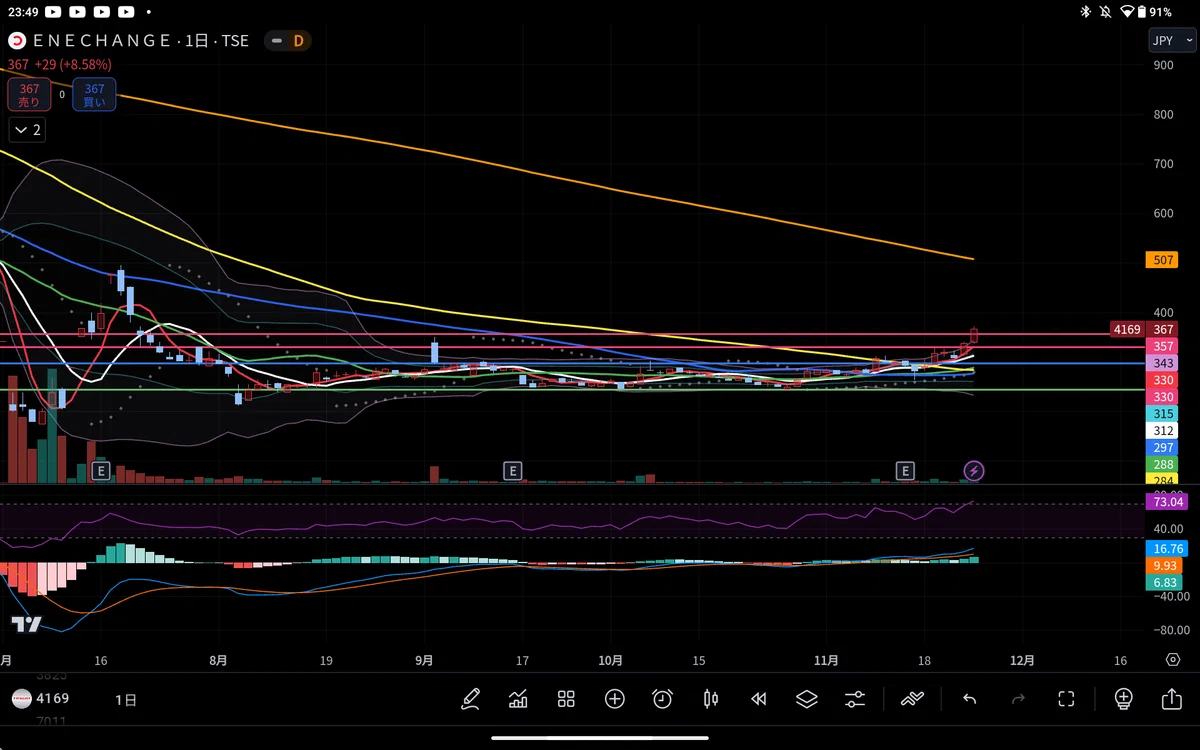Open the JPY currency dropdown
1200x750 pixels.
coord(1171,40)
